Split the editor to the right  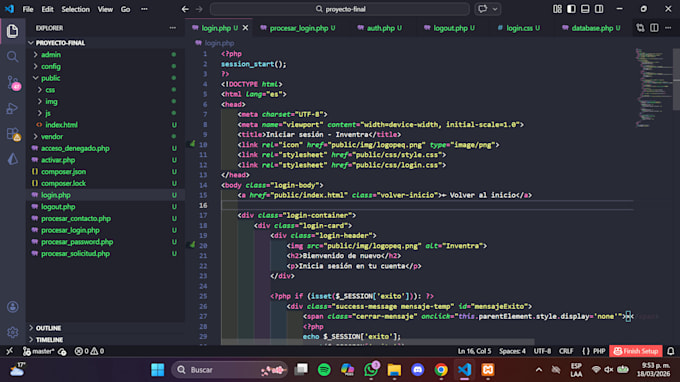(x=654, y=28)
